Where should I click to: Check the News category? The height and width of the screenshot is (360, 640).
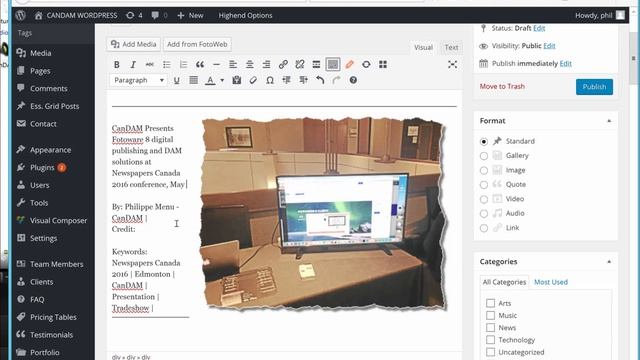(490, 328)
